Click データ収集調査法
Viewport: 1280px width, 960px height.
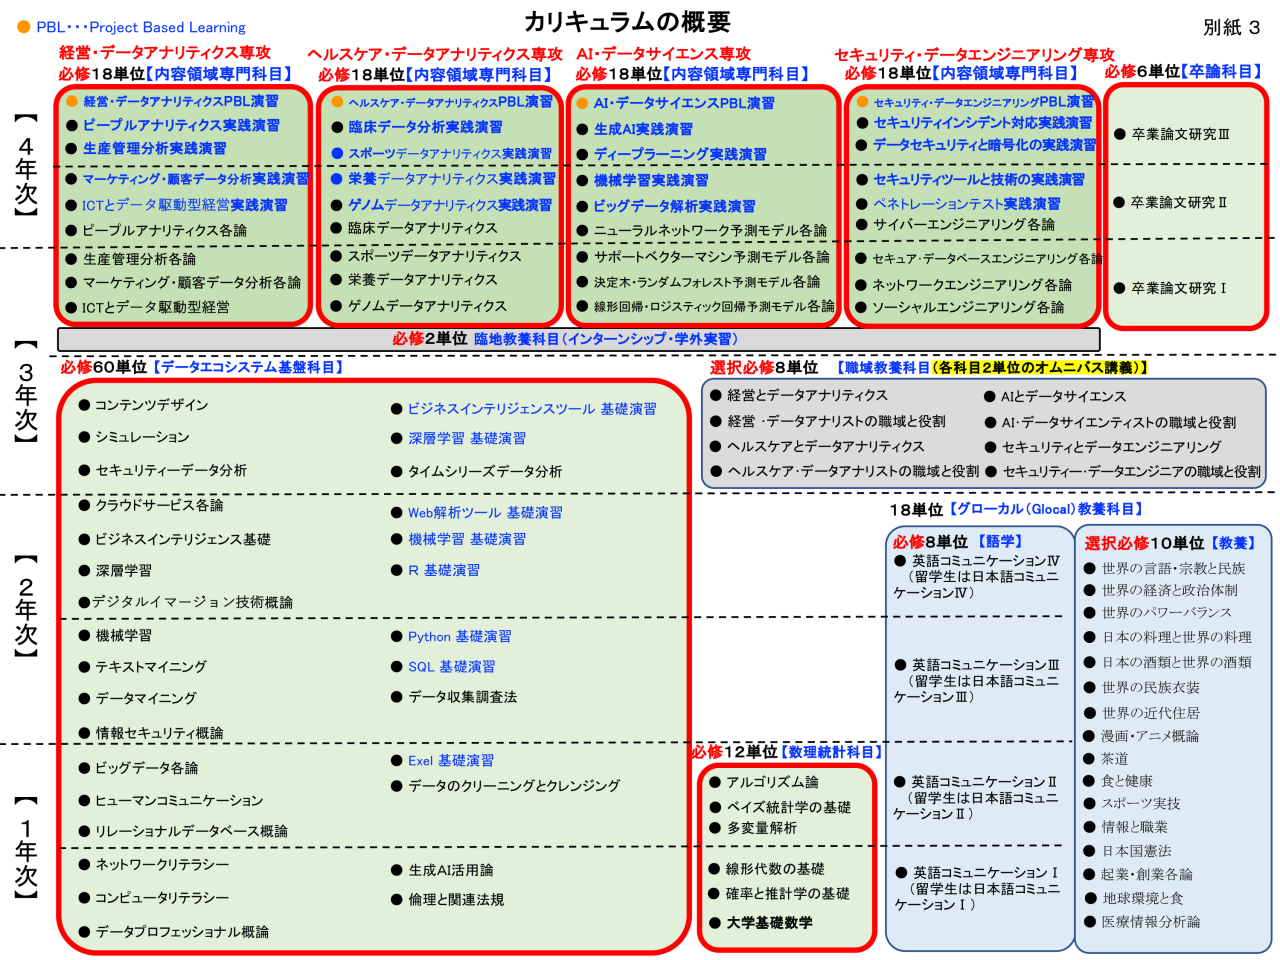click(x=462, y=697)
